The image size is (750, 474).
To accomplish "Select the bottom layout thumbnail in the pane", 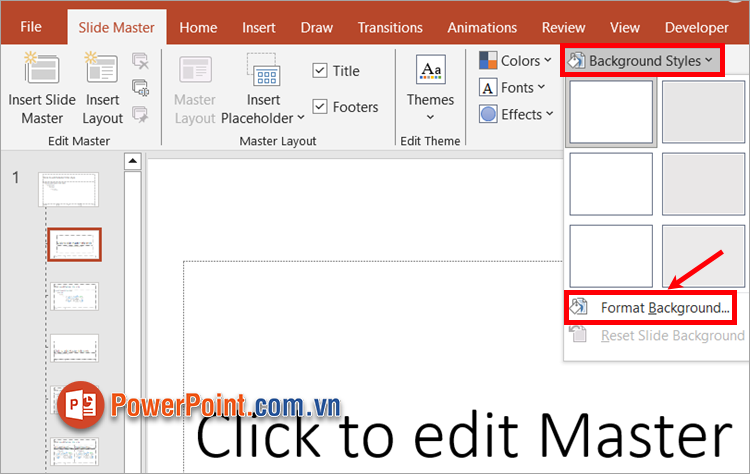I will (x=75, y=452).
